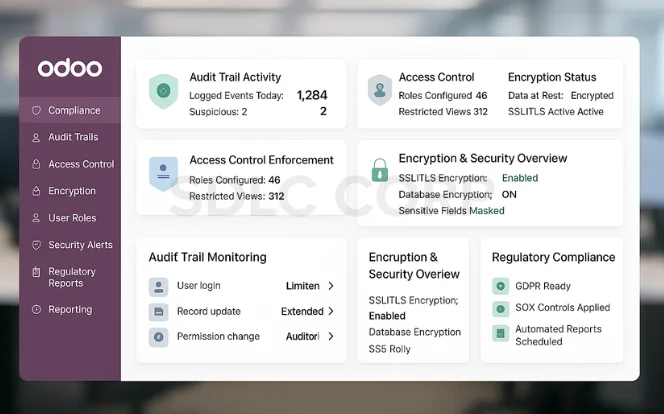The image size is (664, 414).
Task: Click the Audit Trail Activity card title
Action: coord(235,77)
